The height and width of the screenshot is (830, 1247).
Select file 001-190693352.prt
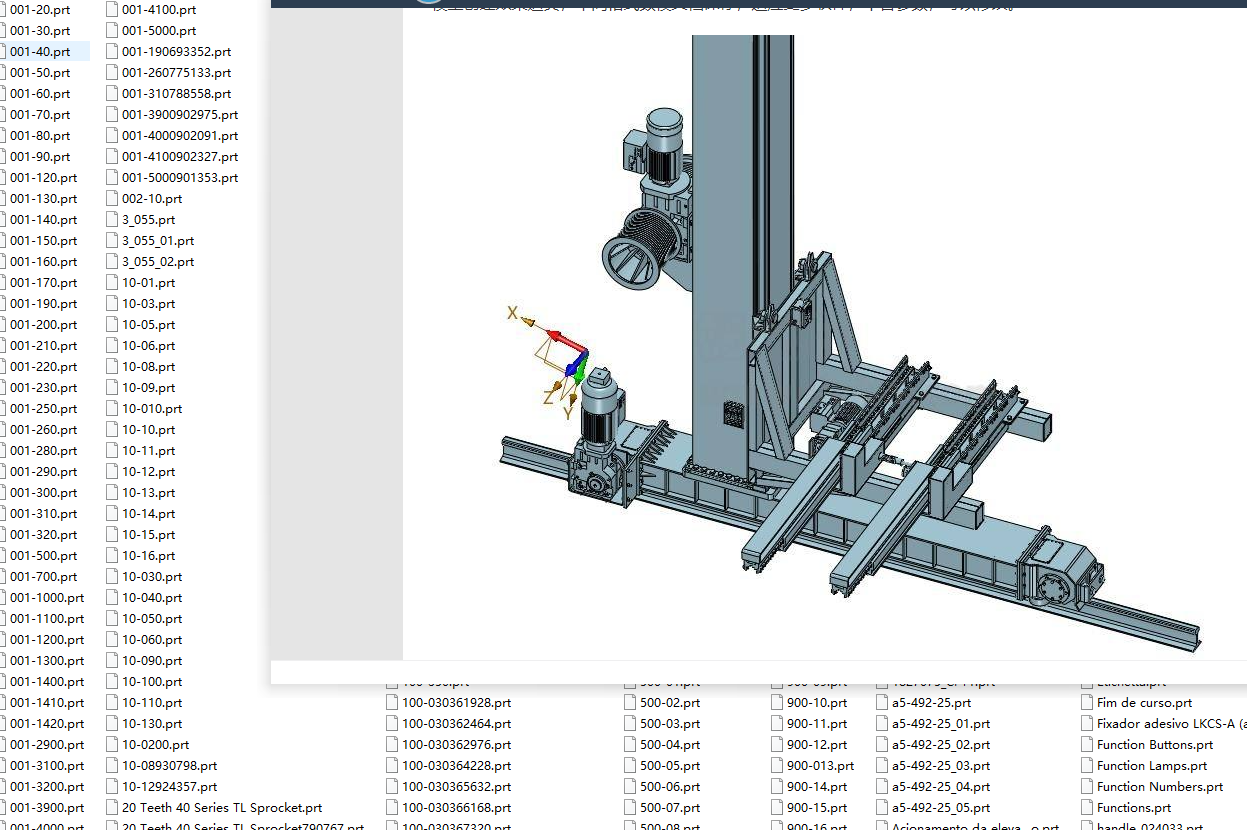176,51
